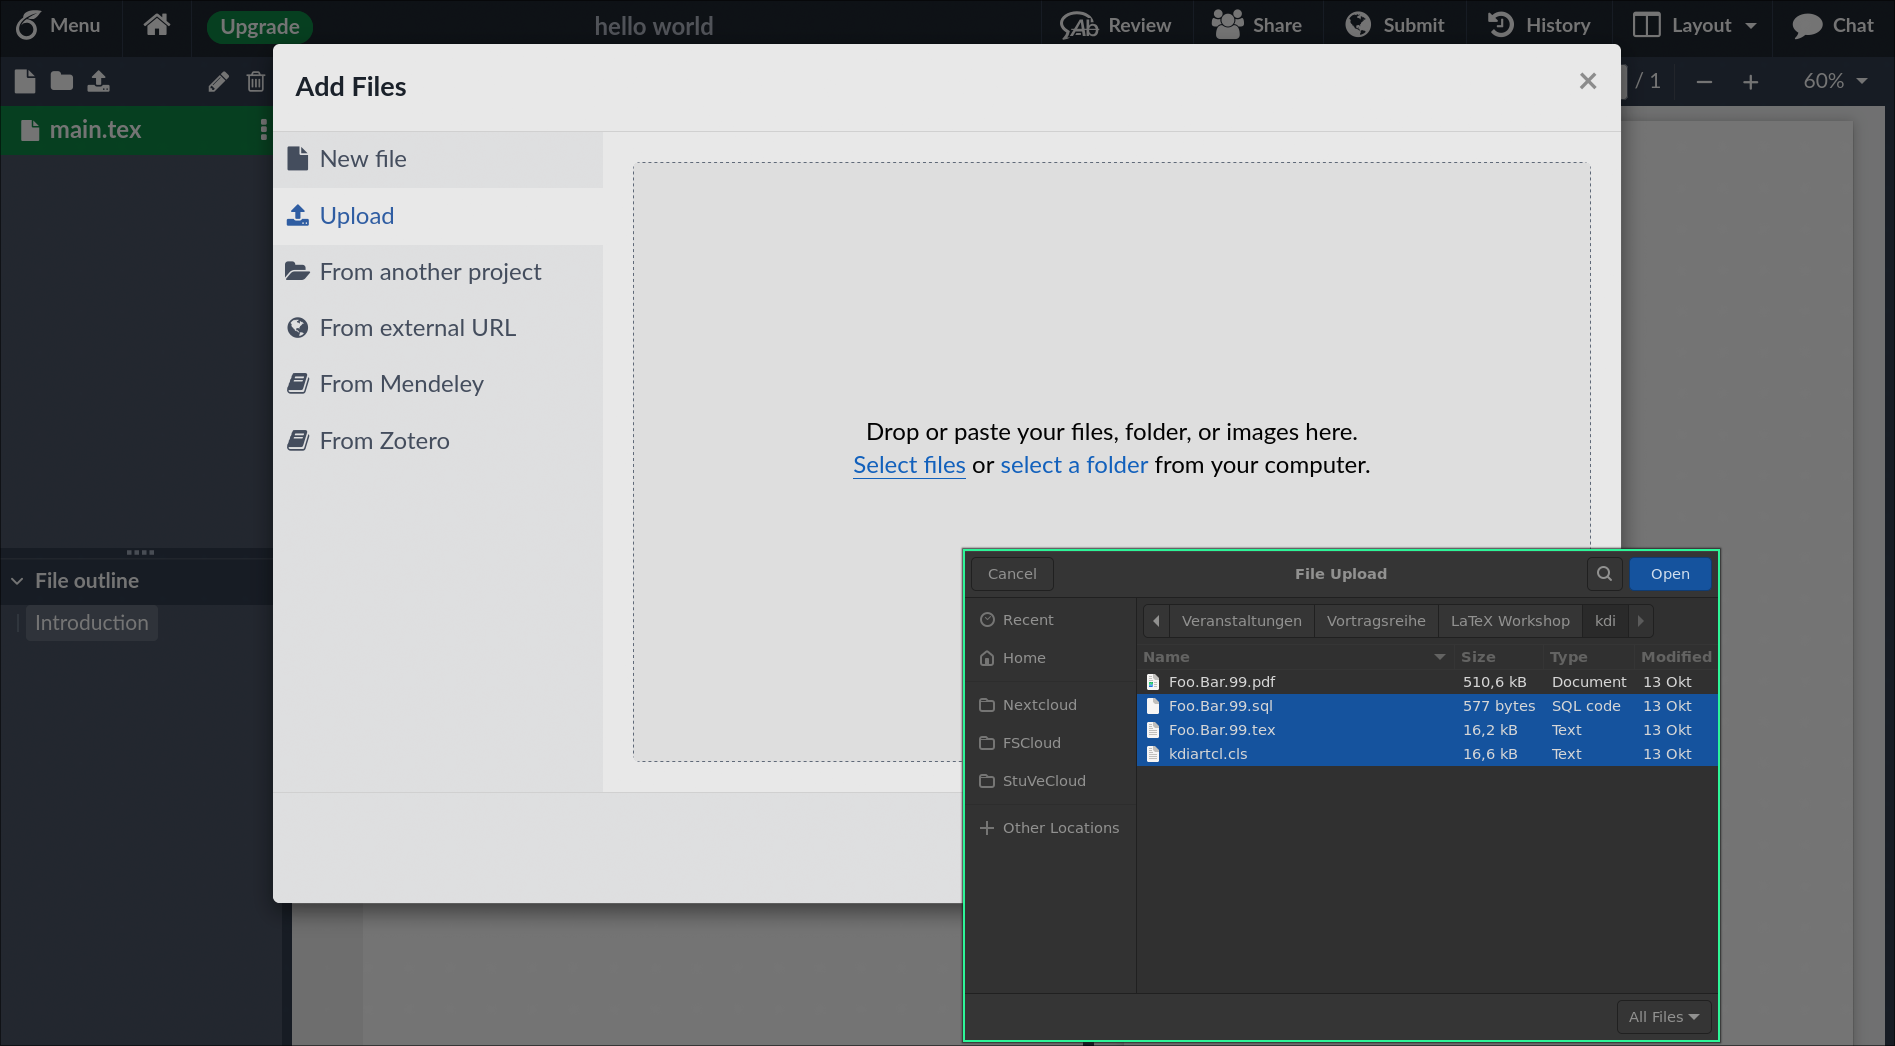Screen dimensions: 1895x1046
Task: Go to Recent in the file chooser
Action: tap(1050, 620)
